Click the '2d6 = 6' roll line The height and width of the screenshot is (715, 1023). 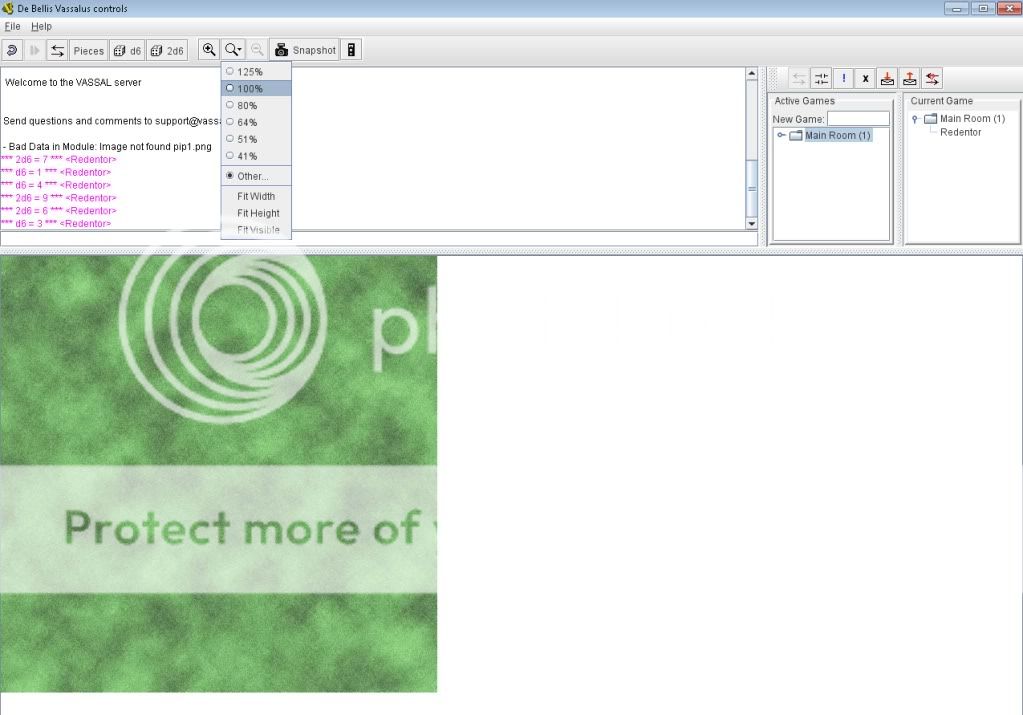[59, 211]
